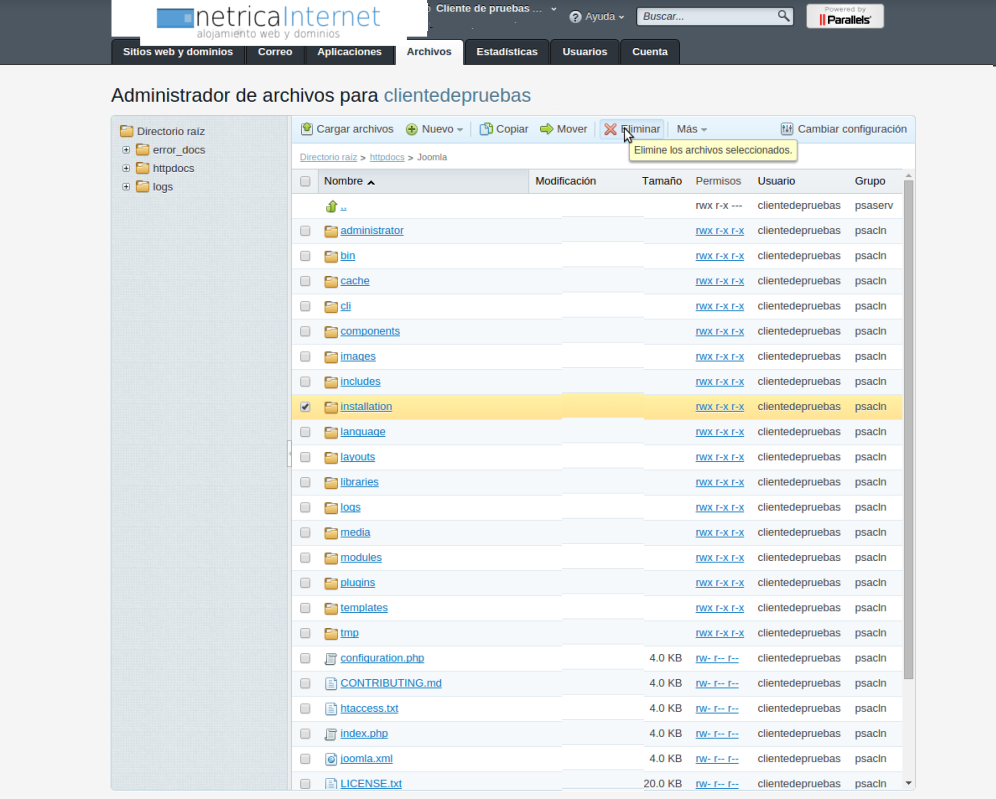Toggle the select-all checkbox in header

[305, 182]
